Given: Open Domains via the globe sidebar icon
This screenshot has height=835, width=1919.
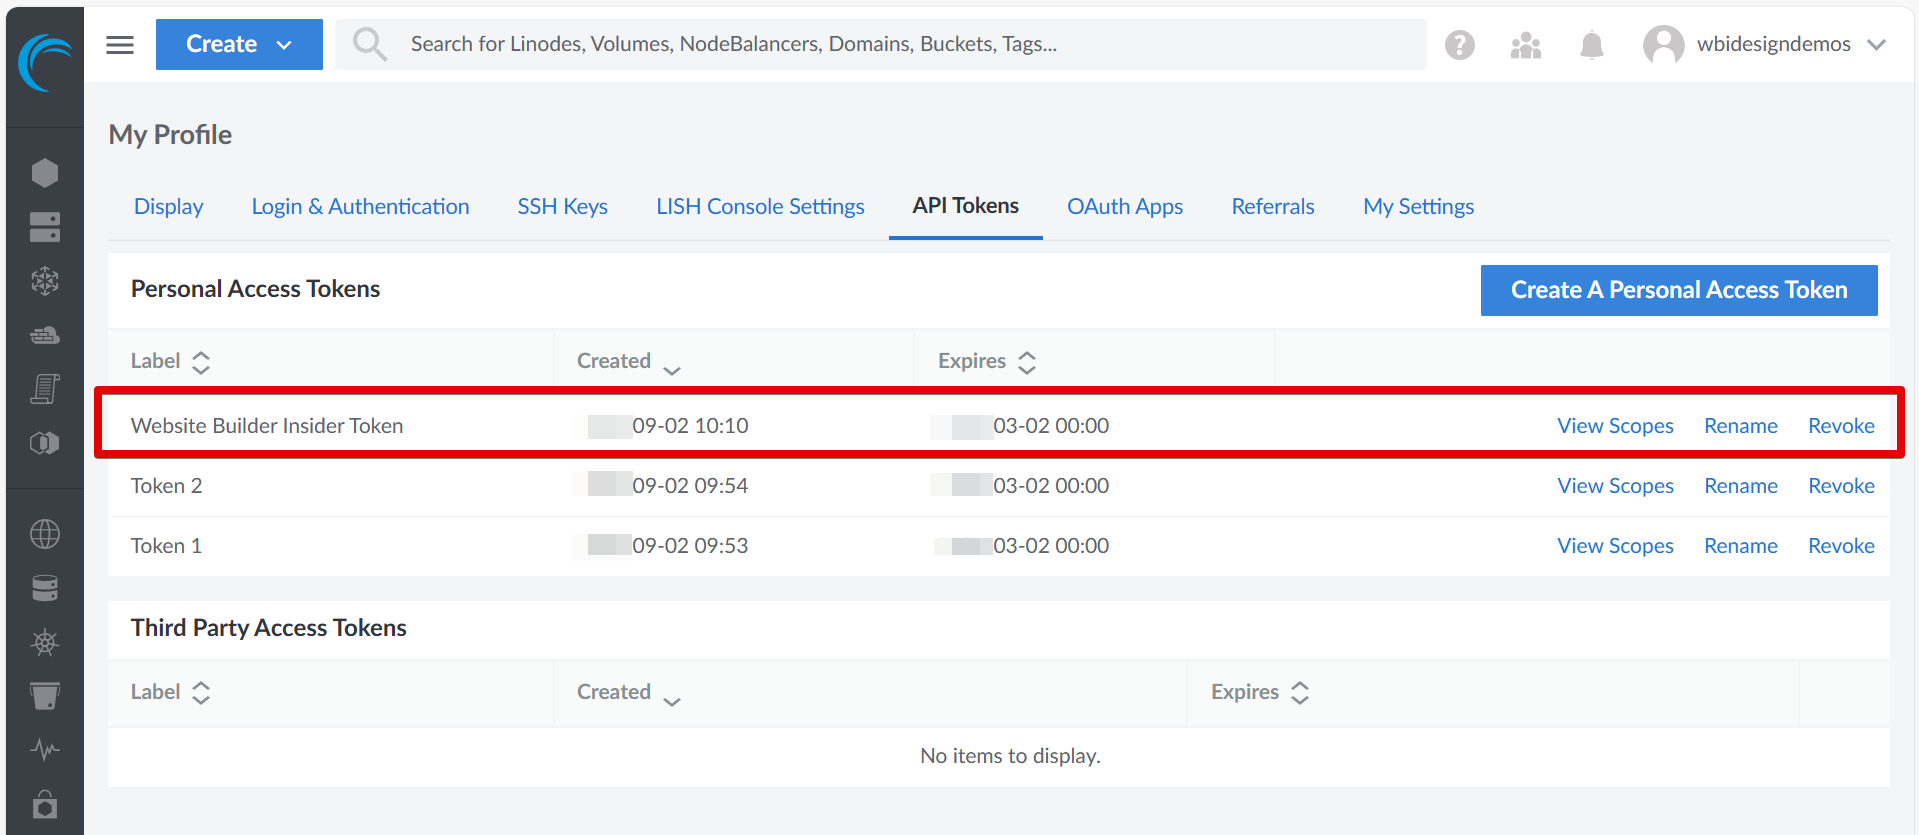Looking at the screenshot, I should click(x=44, y=534).
